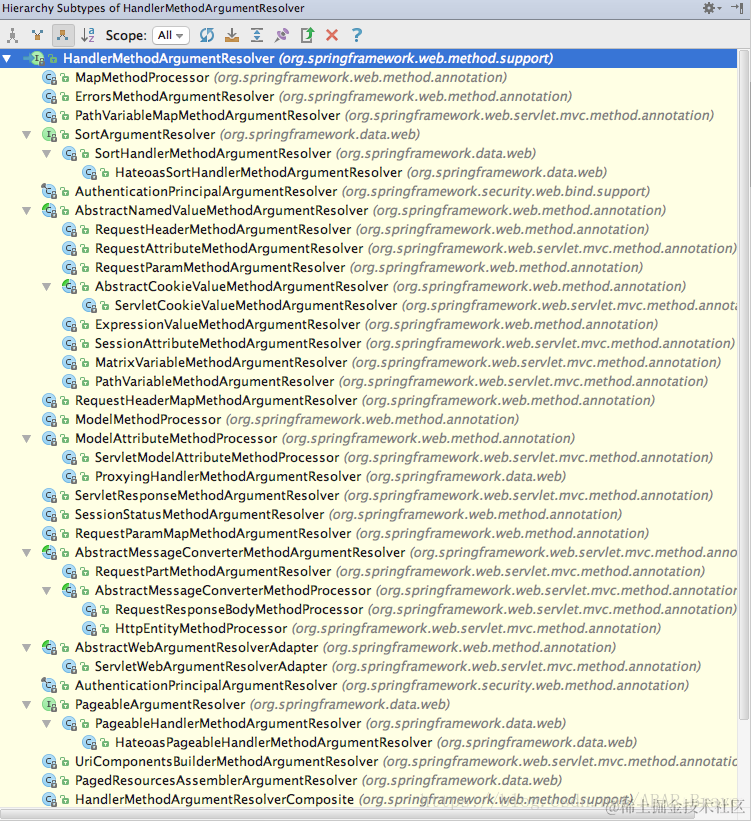
Task: Click class icon beside ErrorsMethodArgumentResolver
Action: tap(50, 97)
